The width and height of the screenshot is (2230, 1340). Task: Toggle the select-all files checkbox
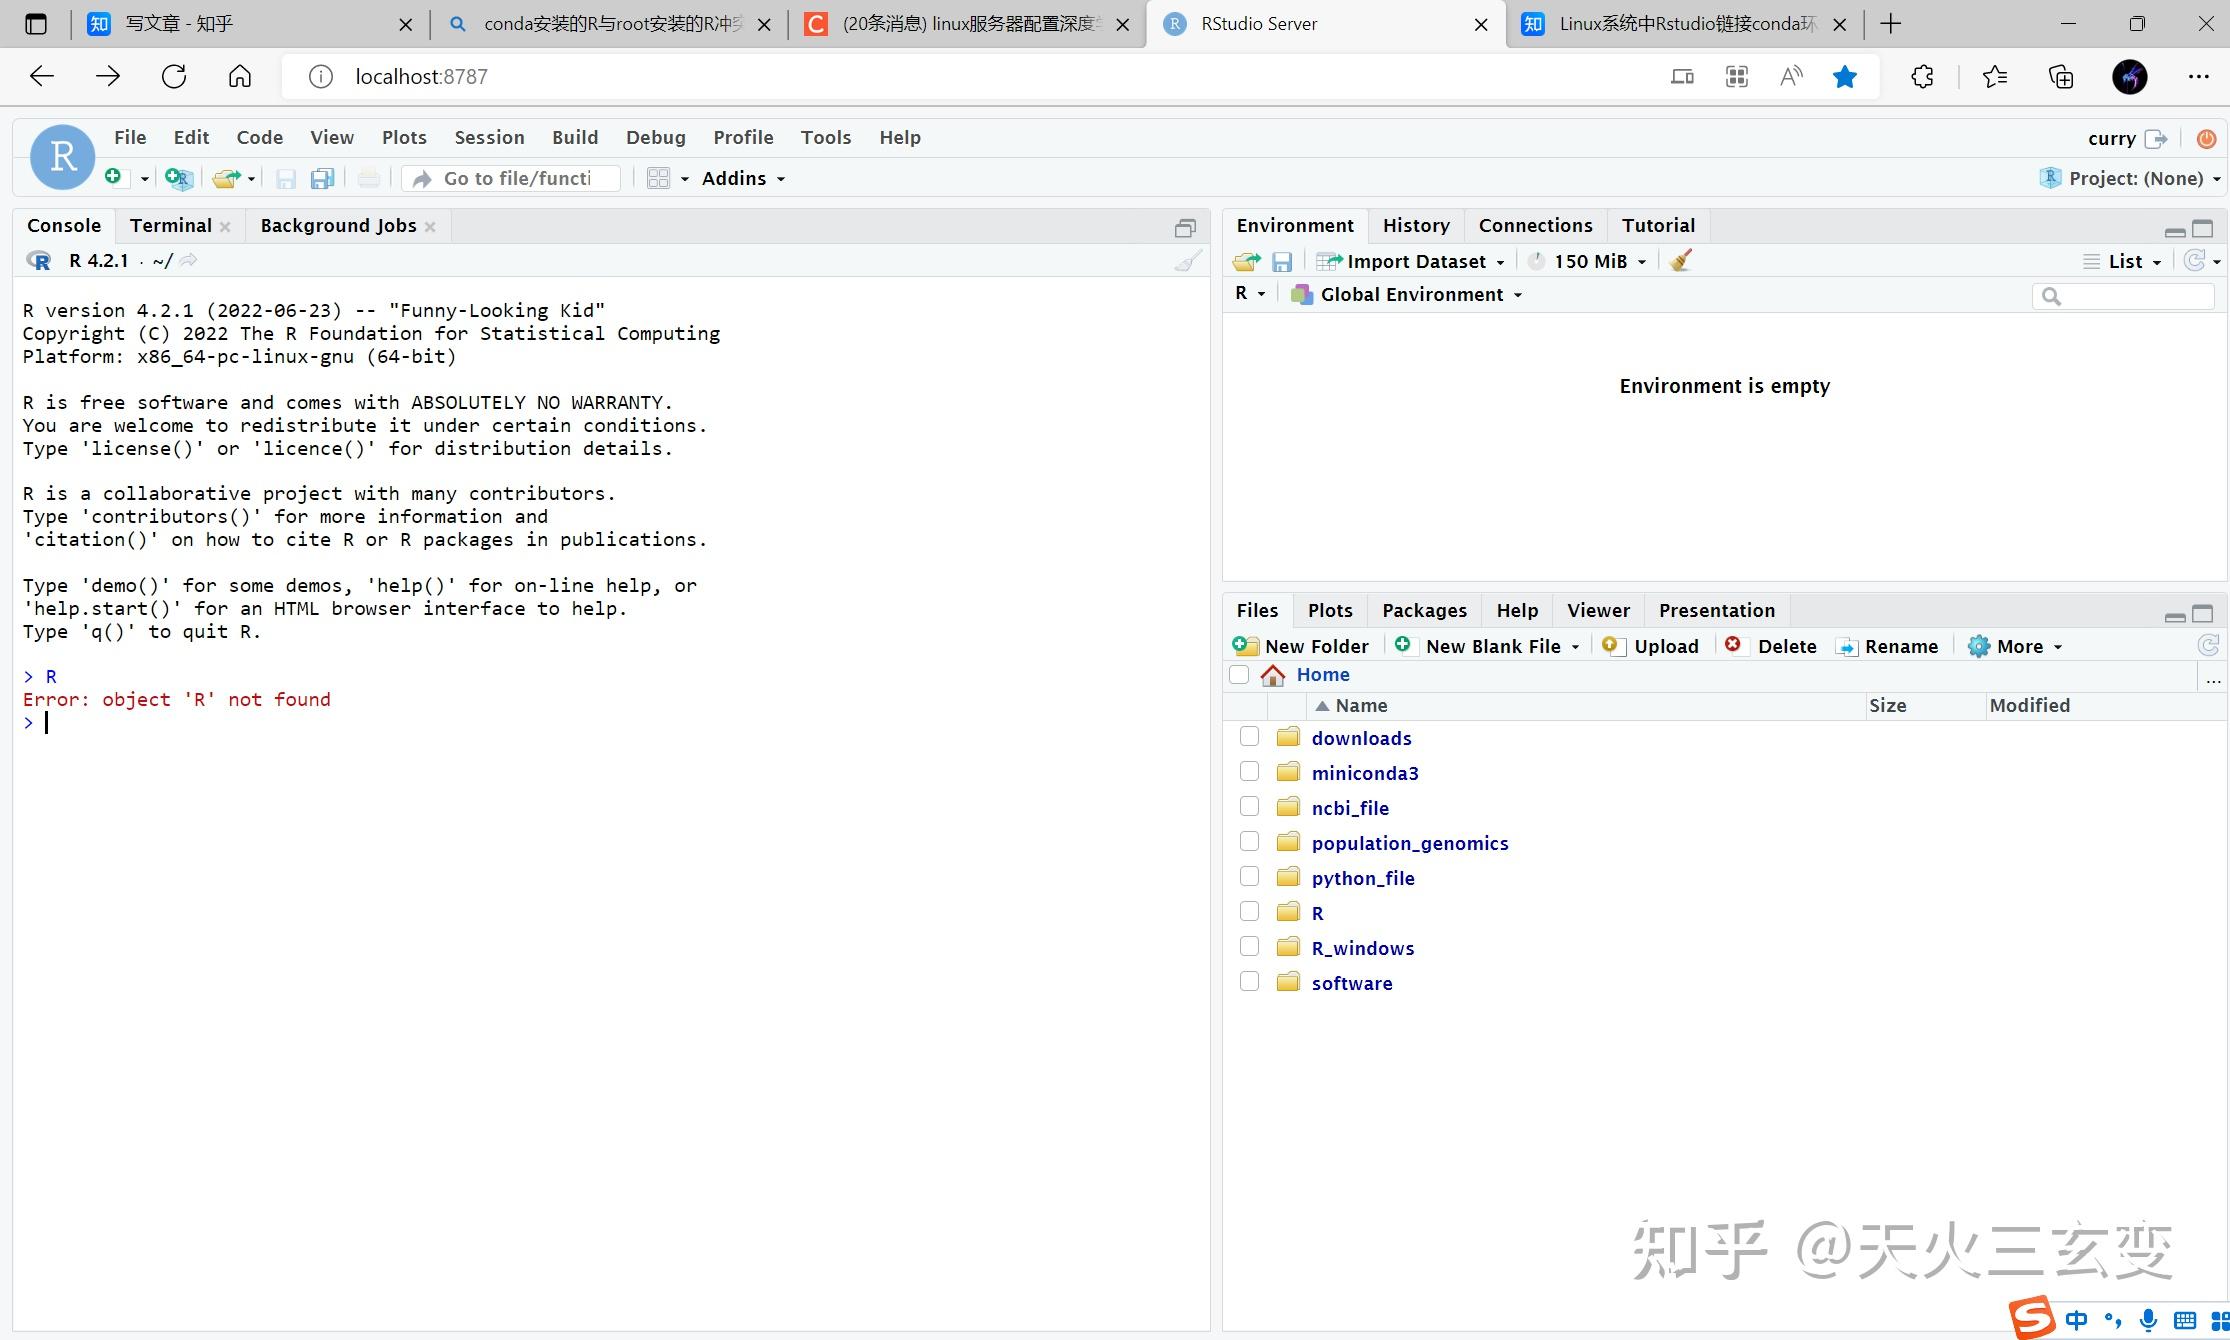click(1239, 675)
